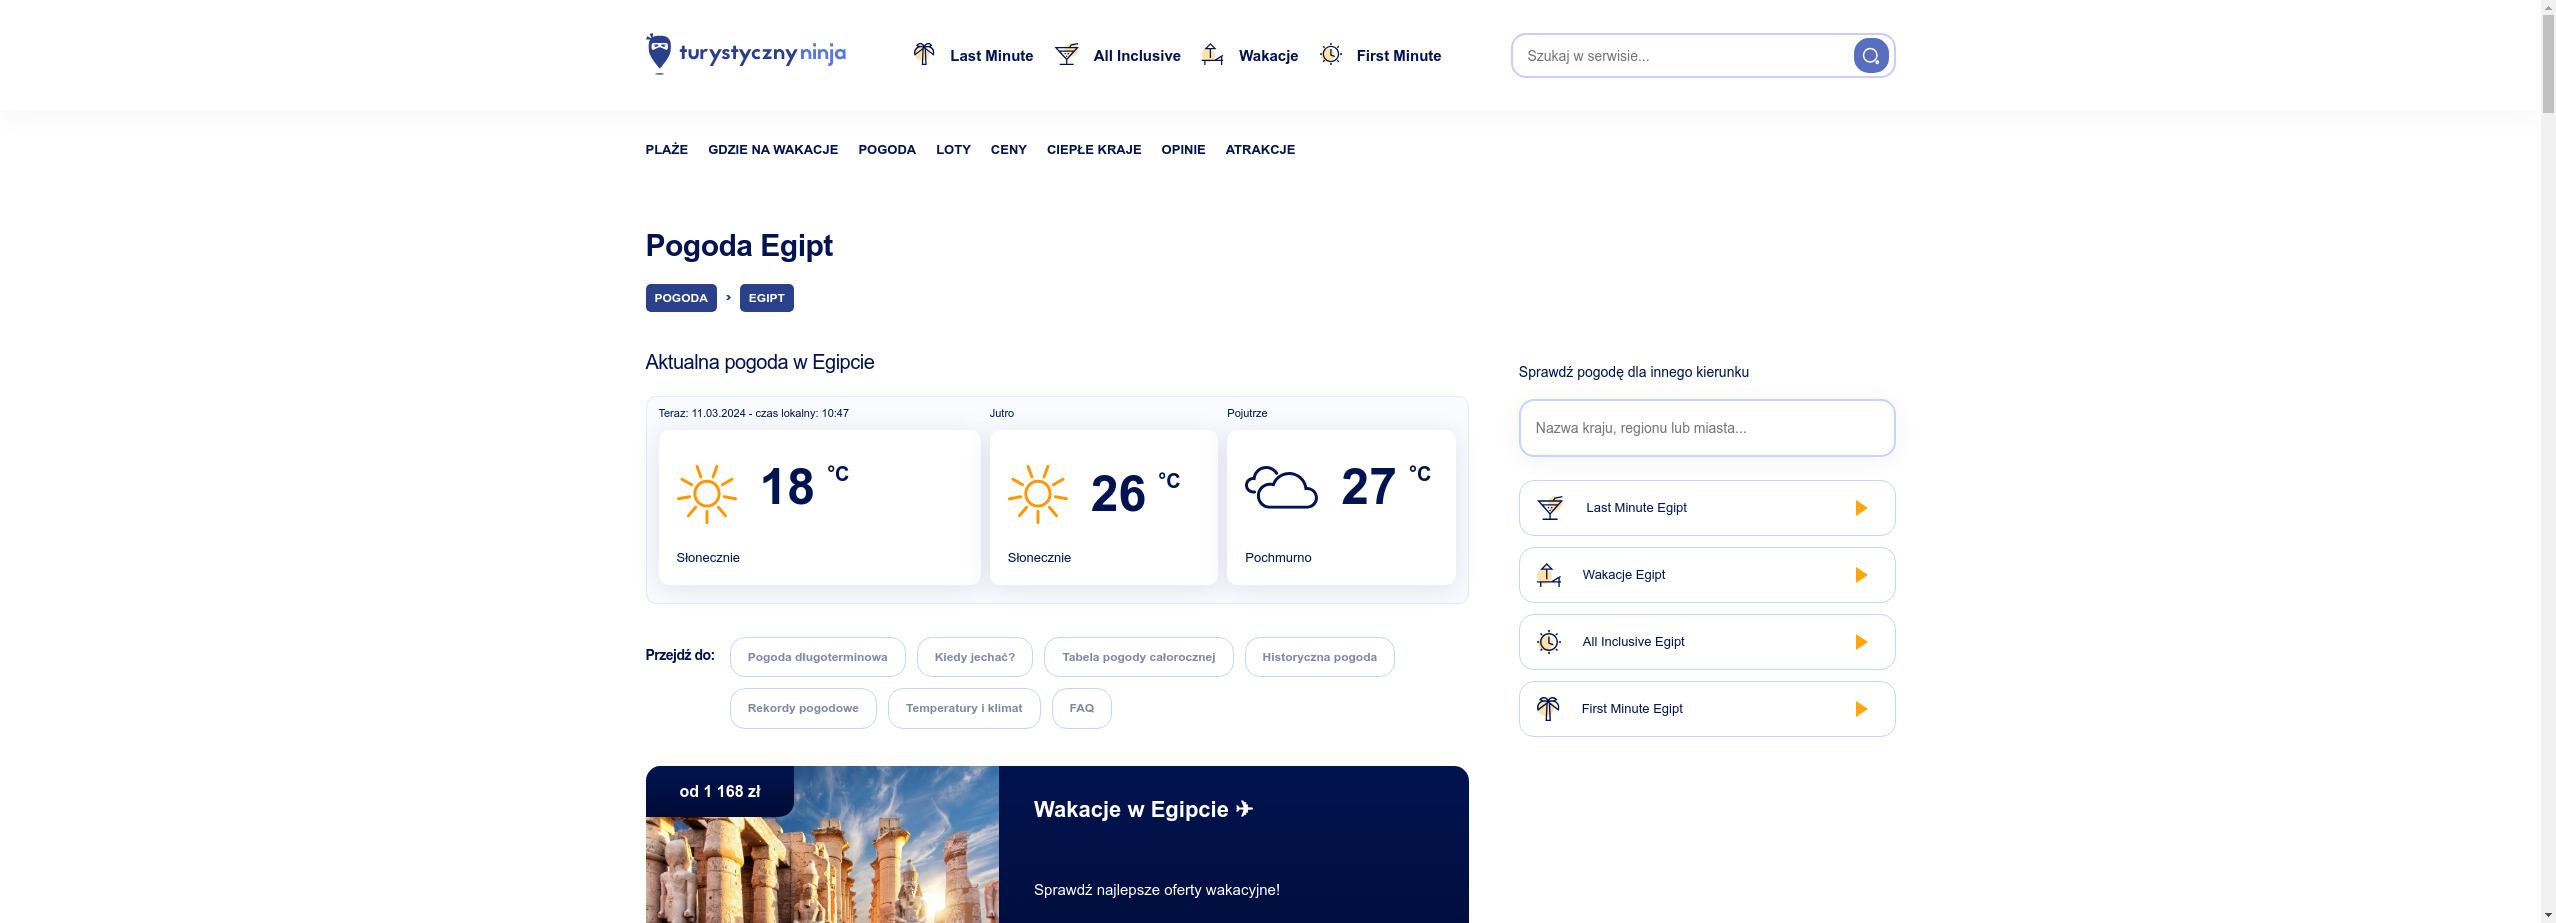The width and height of the screenshot is (2556, 923).
Task: Click the destination name weather input field
Action: point(1705,428)
